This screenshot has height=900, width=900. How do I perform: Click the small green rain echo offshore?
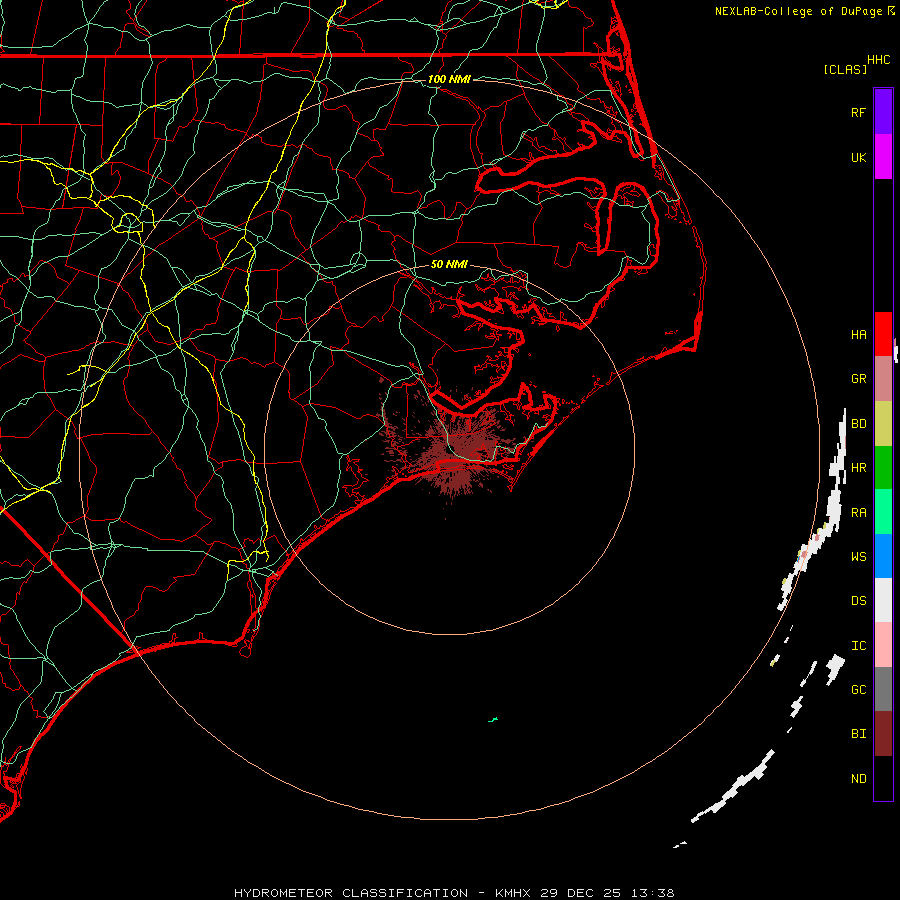[x=492, y=719]
